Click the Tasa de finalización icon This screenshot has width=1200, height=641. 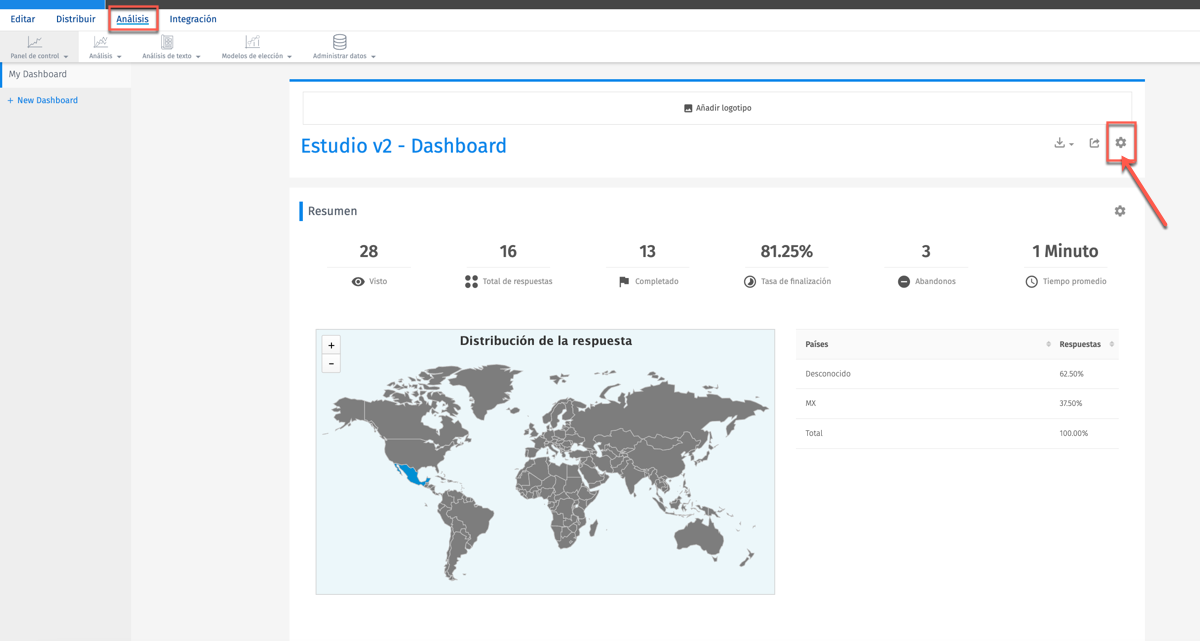(x=750, y=282)
